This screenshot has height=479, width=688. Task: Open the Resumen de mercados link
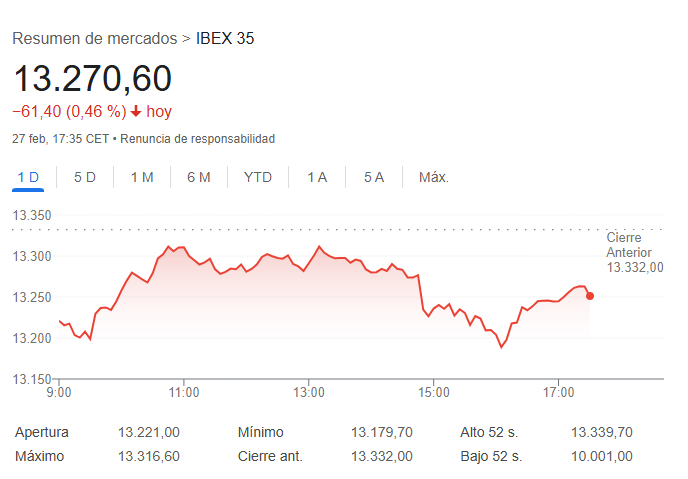[94, 39]
